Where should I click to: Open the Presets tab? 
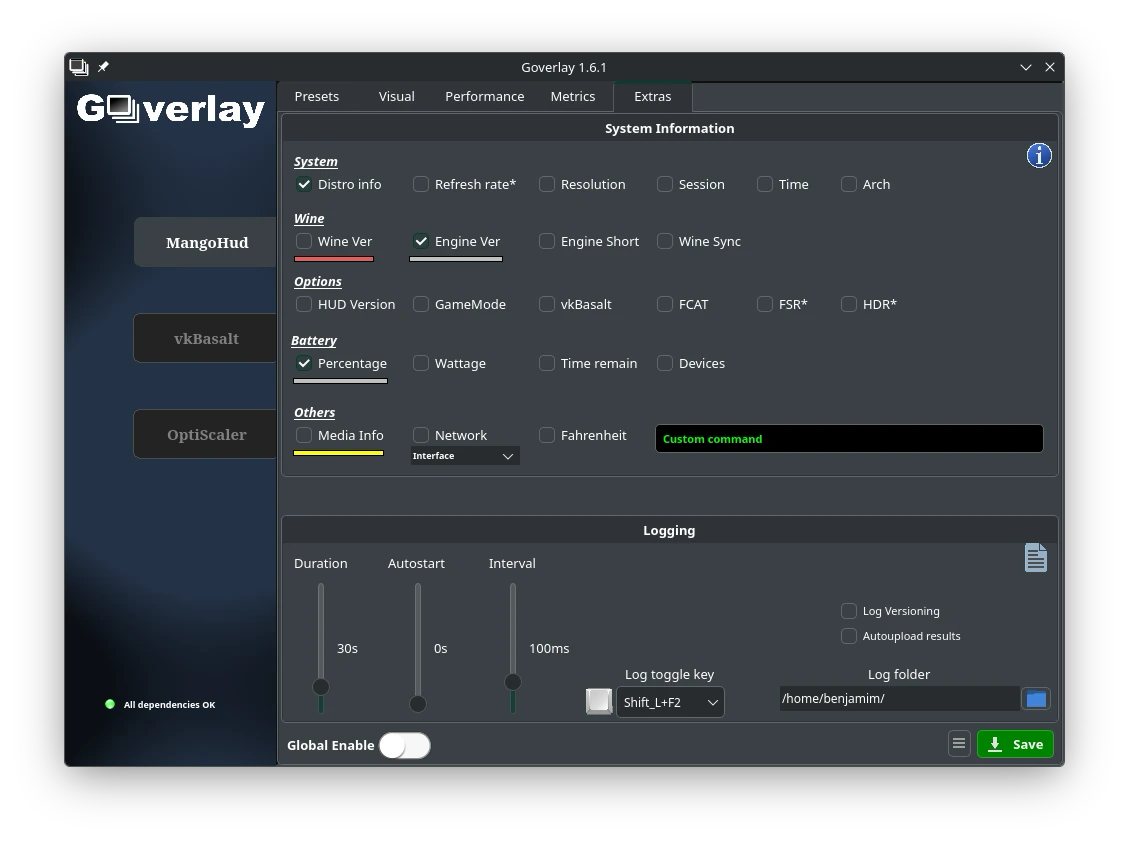316,96
